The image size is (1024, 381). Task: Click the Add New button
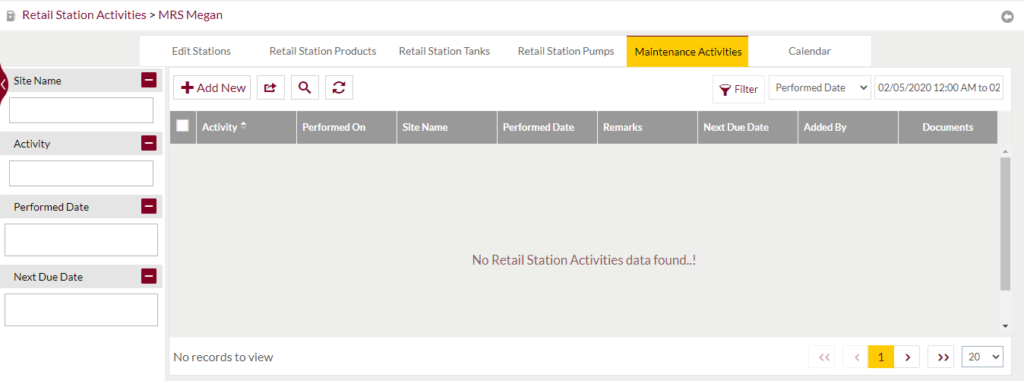[x=212, y=88]
